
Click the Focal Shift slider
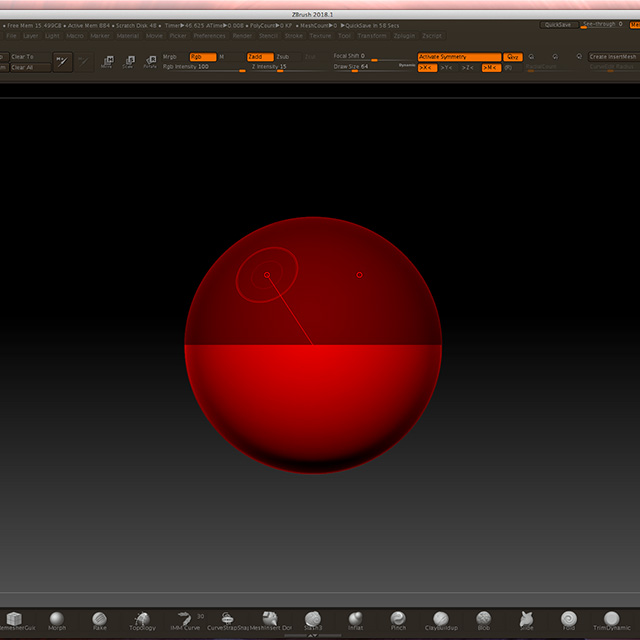tap(373, 57)
